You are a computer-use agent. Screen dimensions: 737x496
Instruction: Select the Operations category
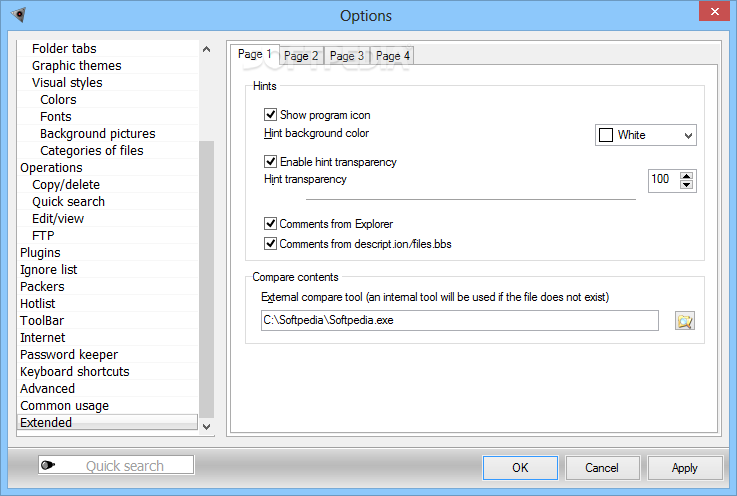[108, 167]
